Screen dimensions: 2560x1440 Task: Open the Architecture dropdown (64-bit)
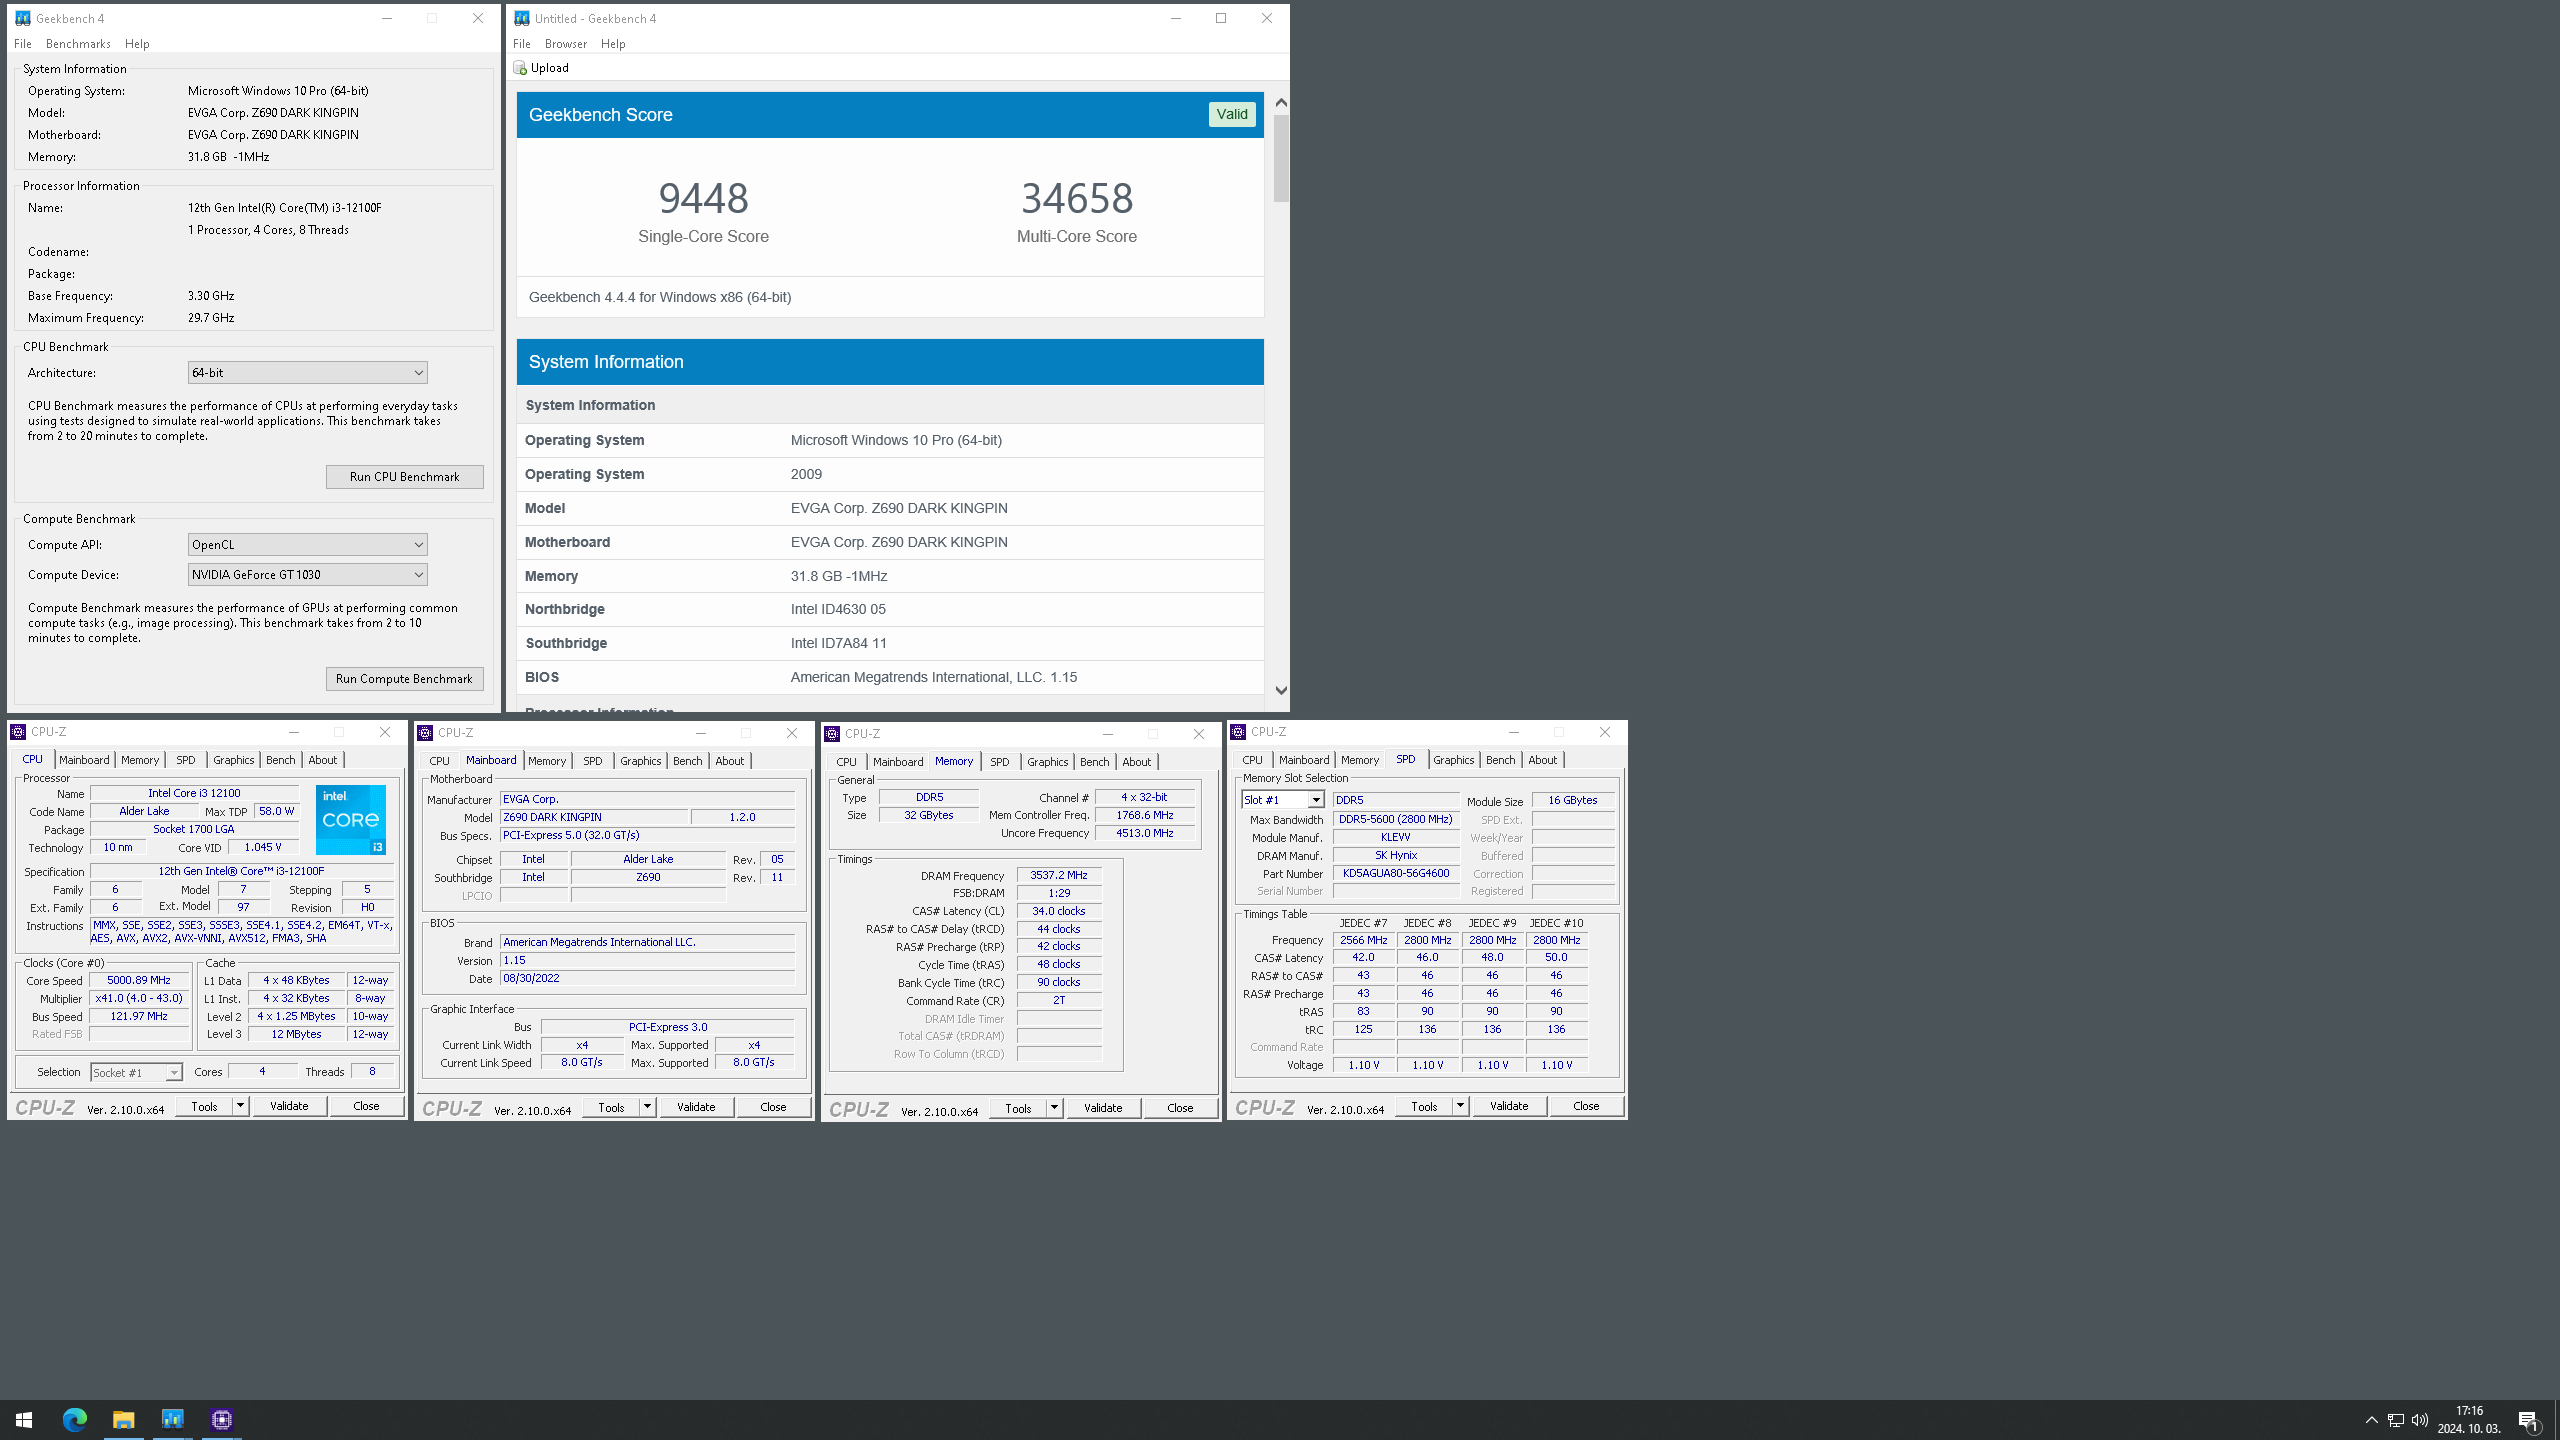point(307,373)
